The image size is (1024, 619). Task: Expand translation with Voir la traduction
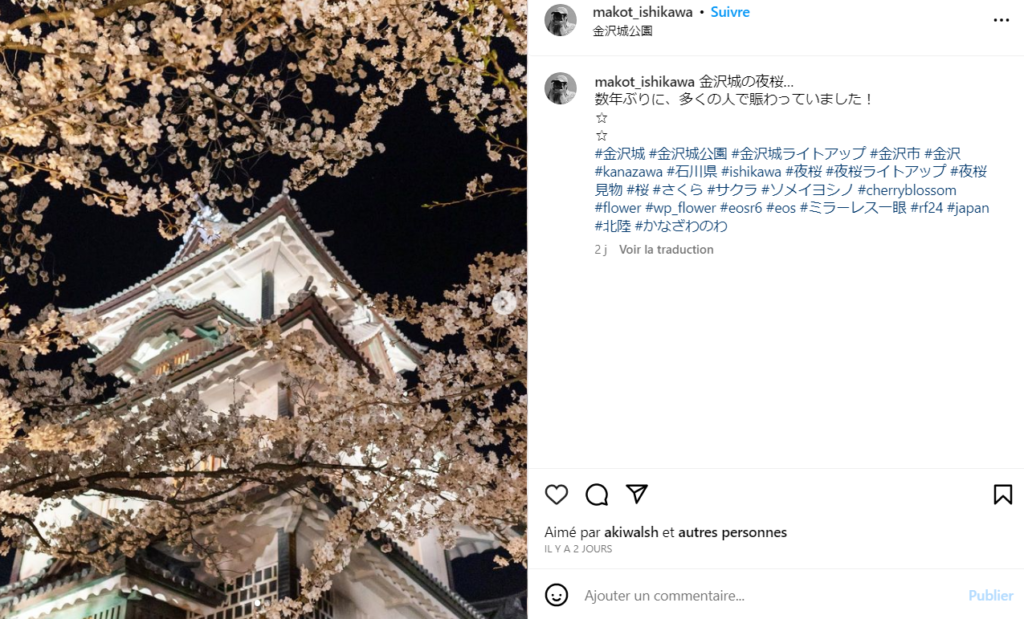666,249
